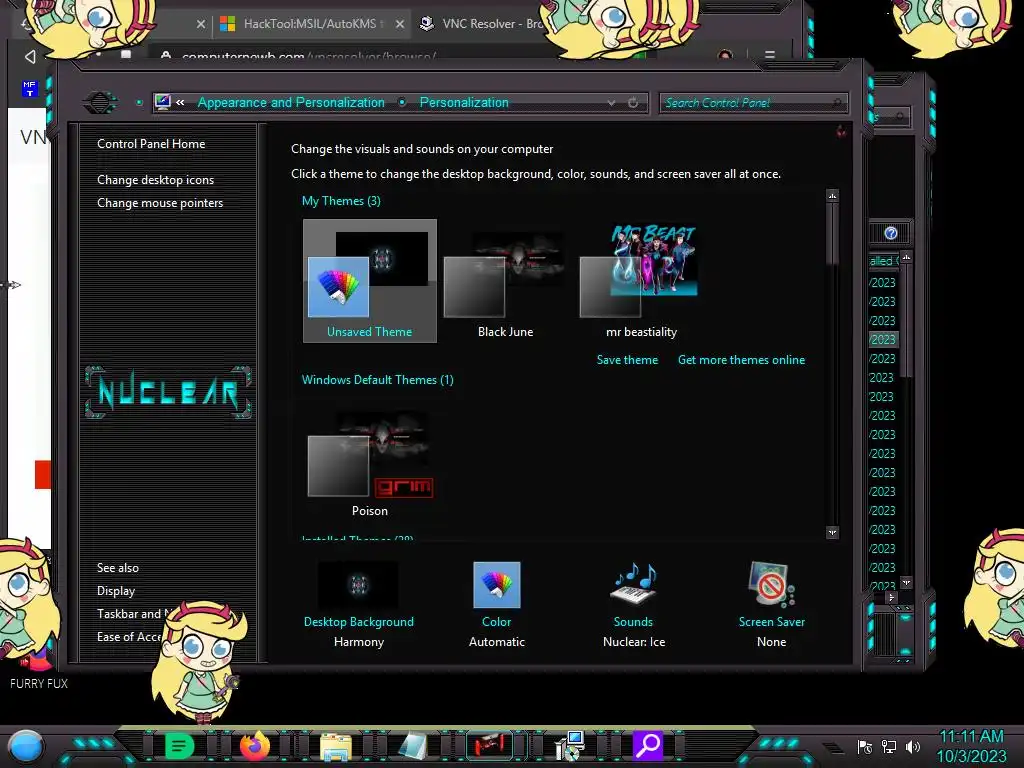This screenshot has height=768, width=1024.
Task: Open the purple magnifier app on taskbar
Action: pos(648,745)
